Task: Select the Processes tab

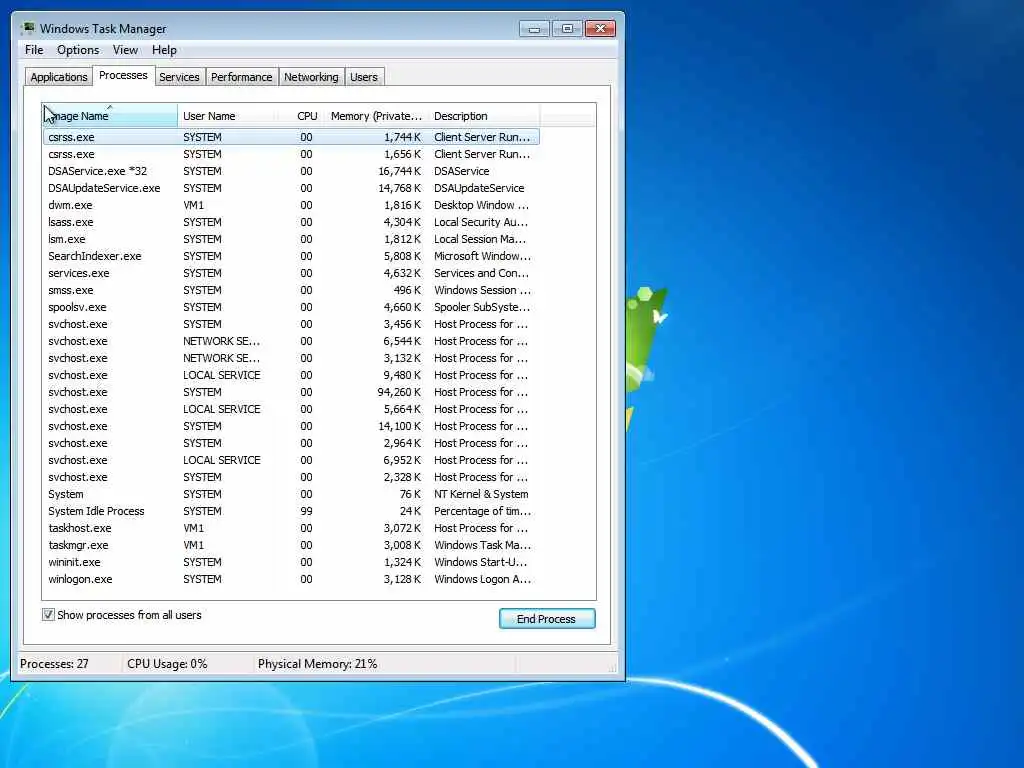Action: click(123, 75)
